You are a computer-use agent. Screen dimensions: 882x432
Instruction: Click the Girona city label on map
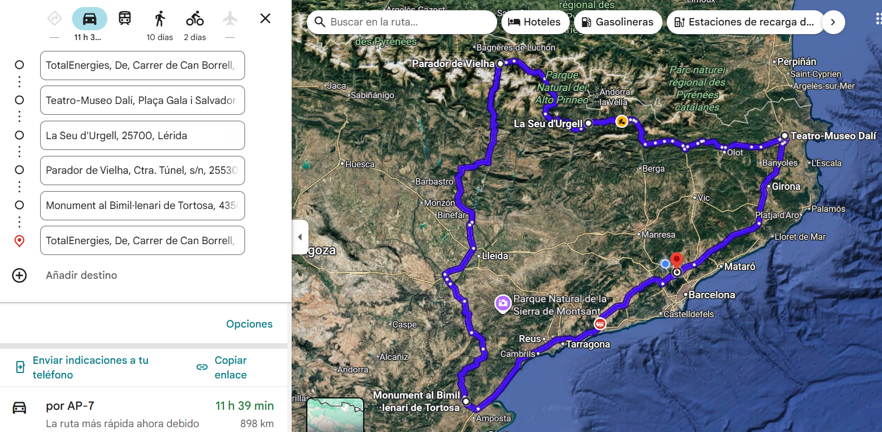pyautogui.click(x=786, y=186)
